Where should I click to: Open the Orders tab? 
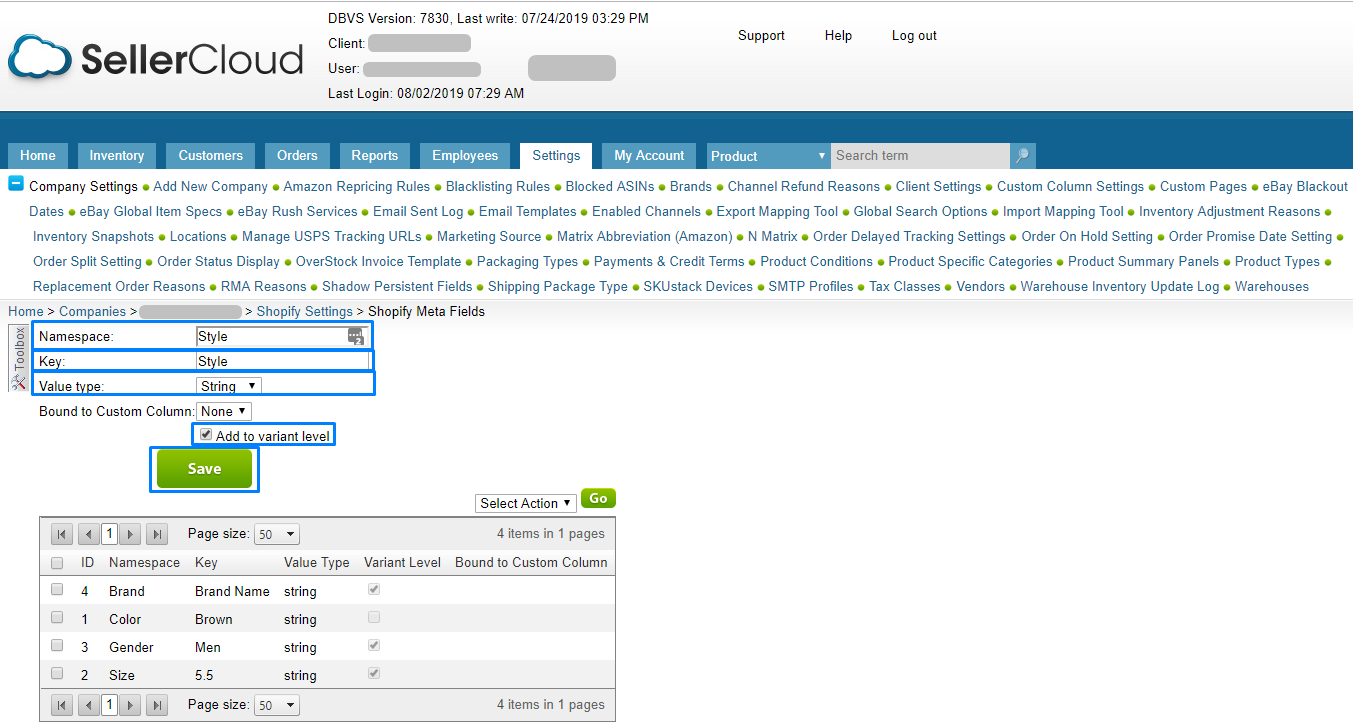click(x=297, y=156)
